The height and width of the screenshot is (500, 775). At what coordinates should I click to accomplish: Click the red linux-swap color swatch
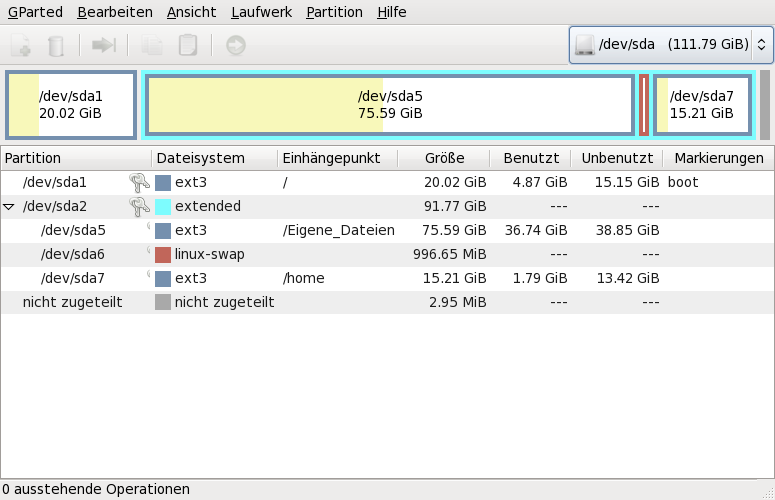(x=163, y=254)
